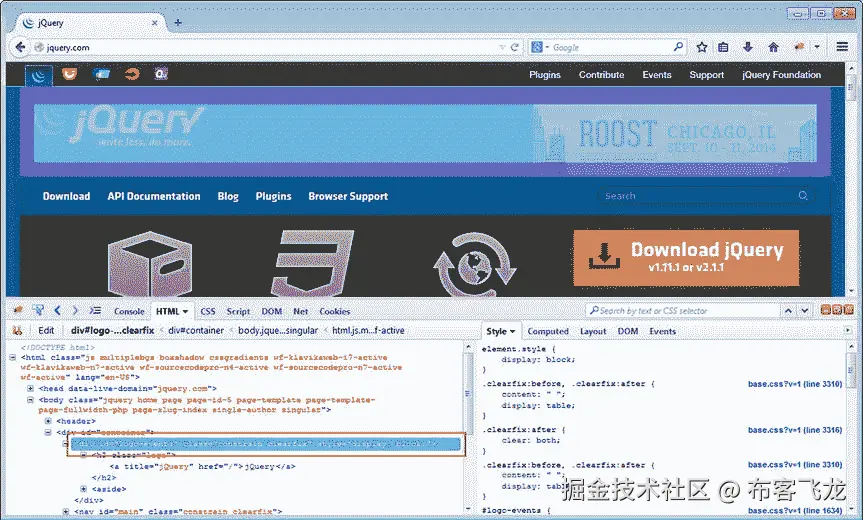The width and height of the screenshot is (863, 520).
Task: Open Browser Support navigation link
Action: 348,196
